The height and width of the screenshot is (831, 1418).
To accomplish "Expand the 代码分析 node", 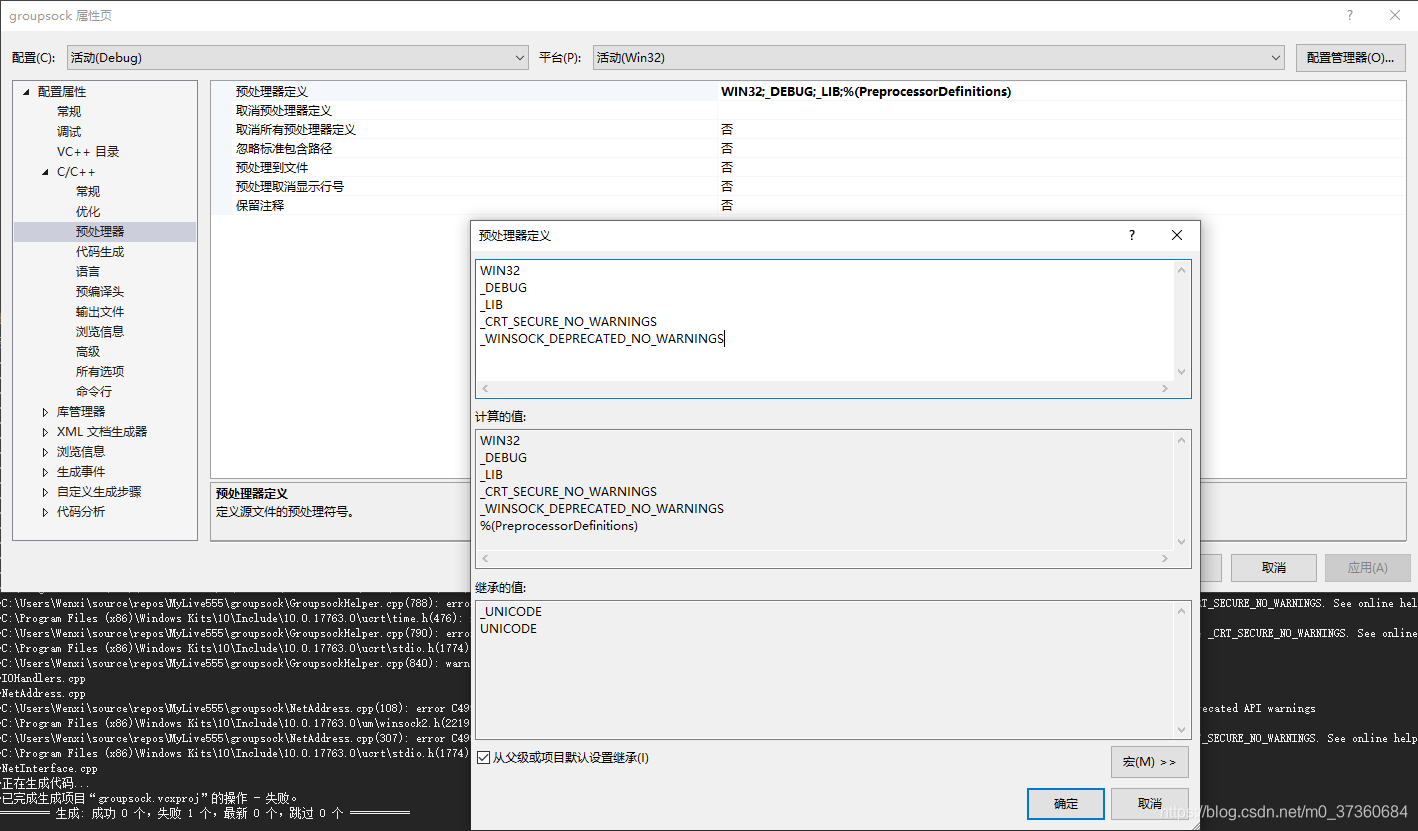I will 45,512.
